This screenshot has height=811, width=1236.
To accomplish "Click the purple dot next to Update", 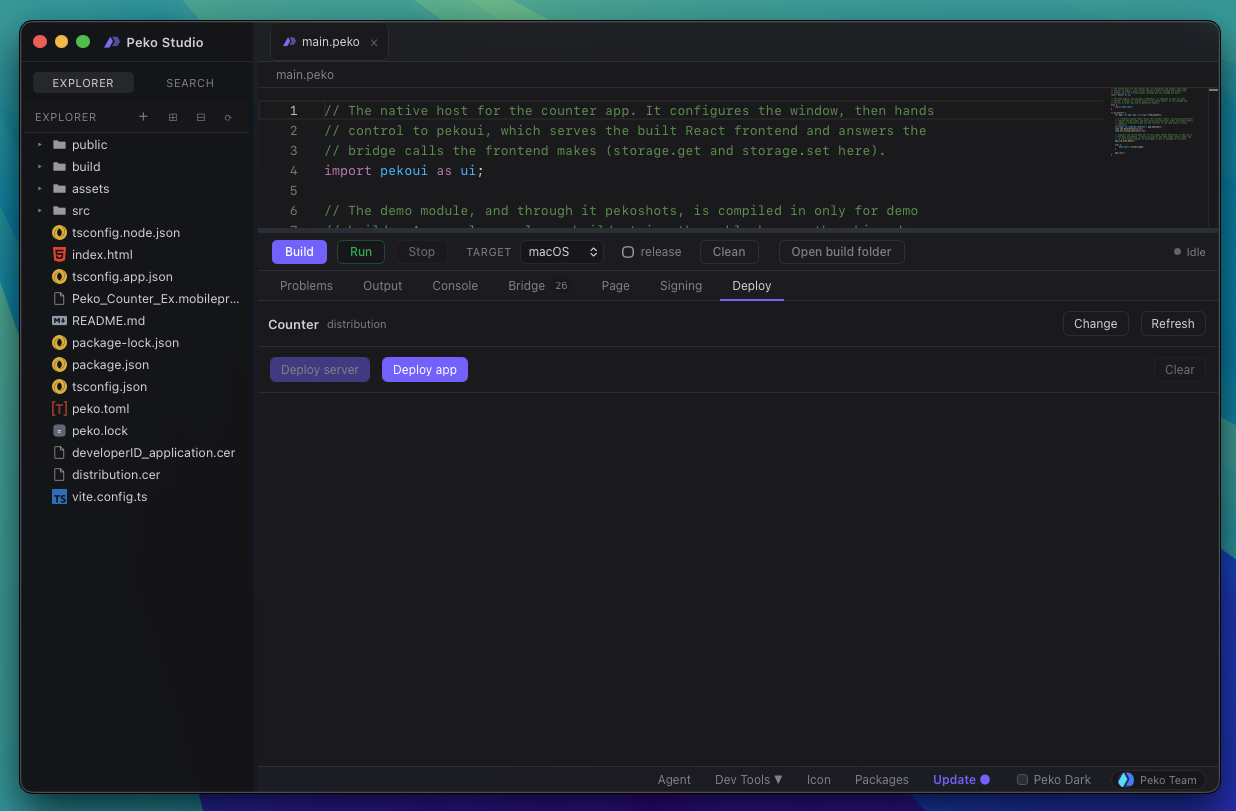I will (x=985, y=780).
